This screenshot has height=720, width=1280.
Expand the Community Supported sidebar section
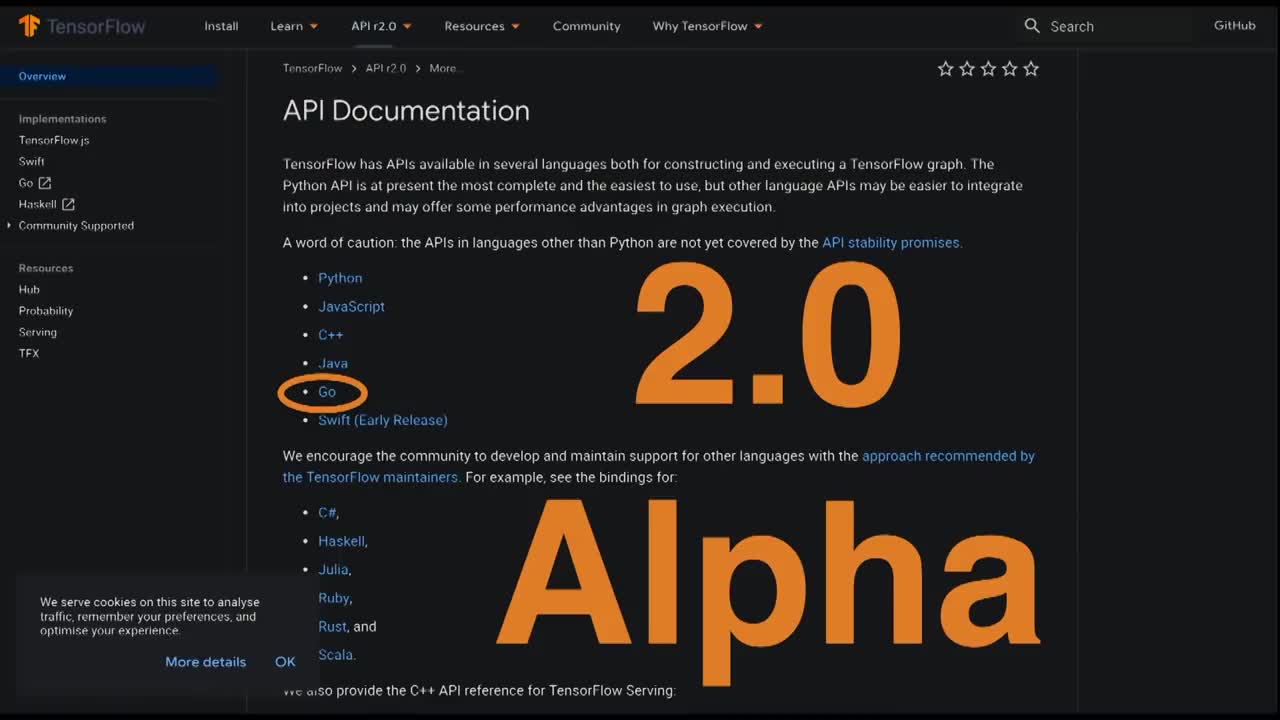point(76,226)
